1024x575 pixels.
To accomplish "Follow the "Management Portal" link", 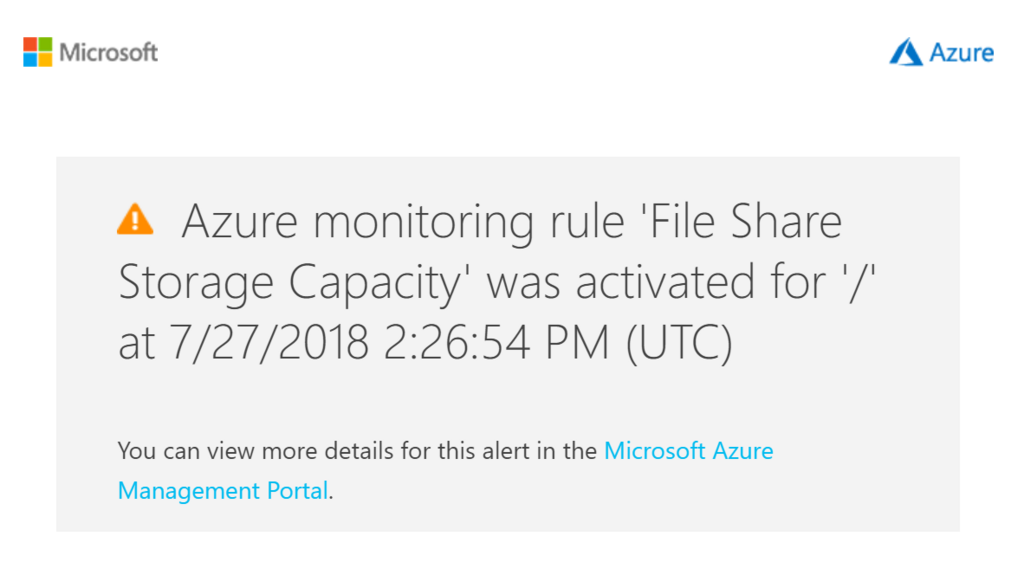I will 222,491.
